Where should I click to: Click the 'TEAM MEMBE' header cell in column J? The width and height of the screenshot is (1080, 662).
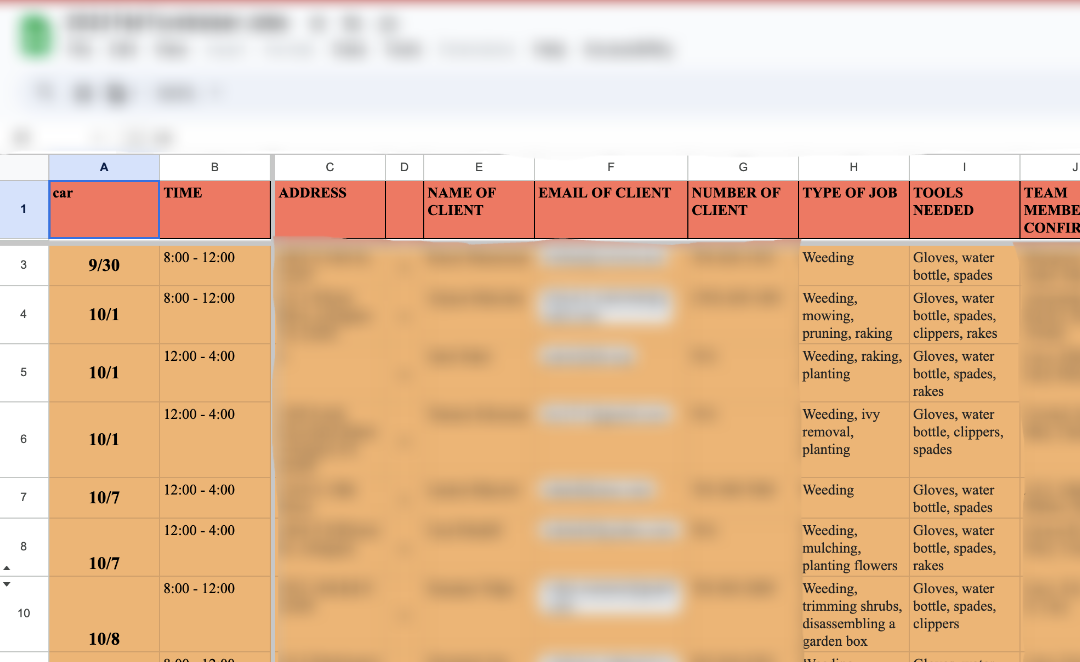tap(1050, 209)
